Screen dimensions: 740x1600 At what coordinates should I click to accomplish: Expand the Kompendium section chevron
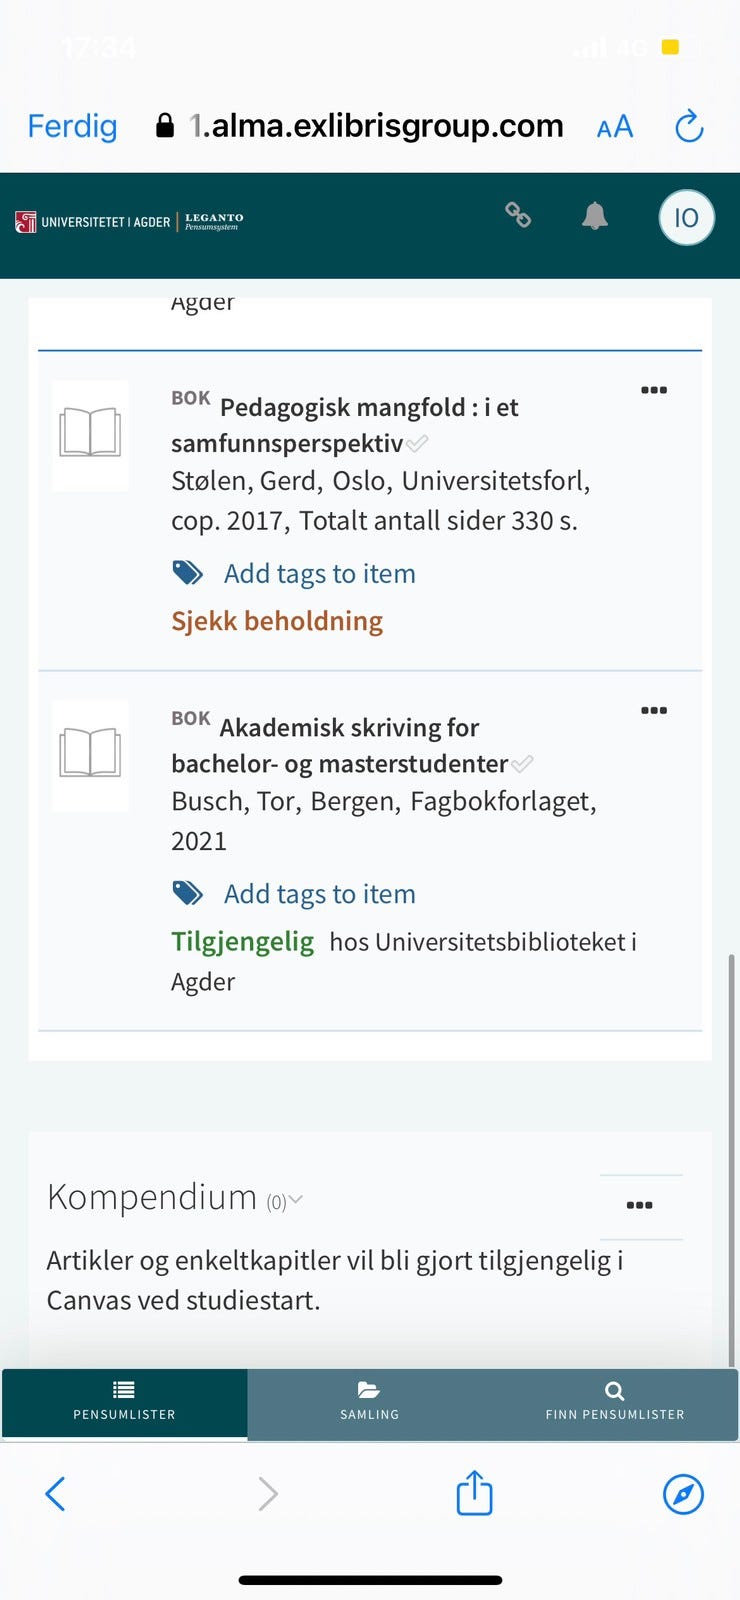(296, 1199)
